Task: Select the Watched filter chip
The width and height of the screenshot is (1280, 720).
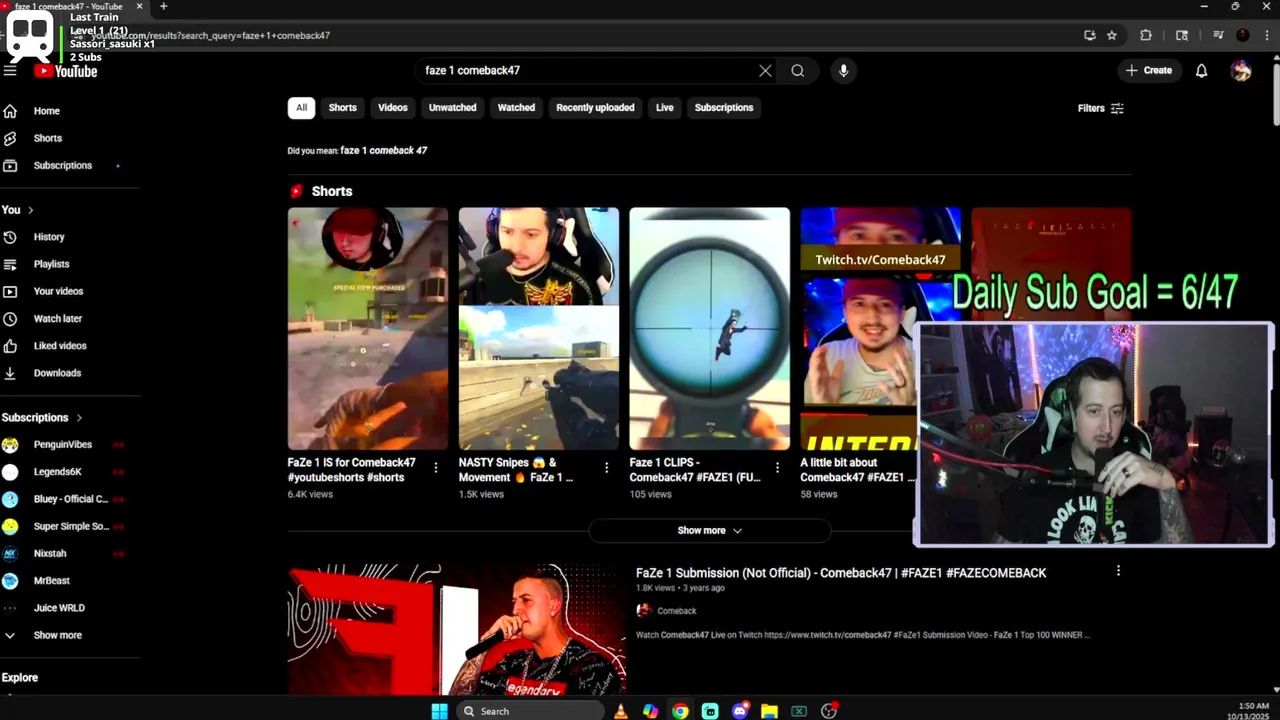Action: (x=516, y=107)
